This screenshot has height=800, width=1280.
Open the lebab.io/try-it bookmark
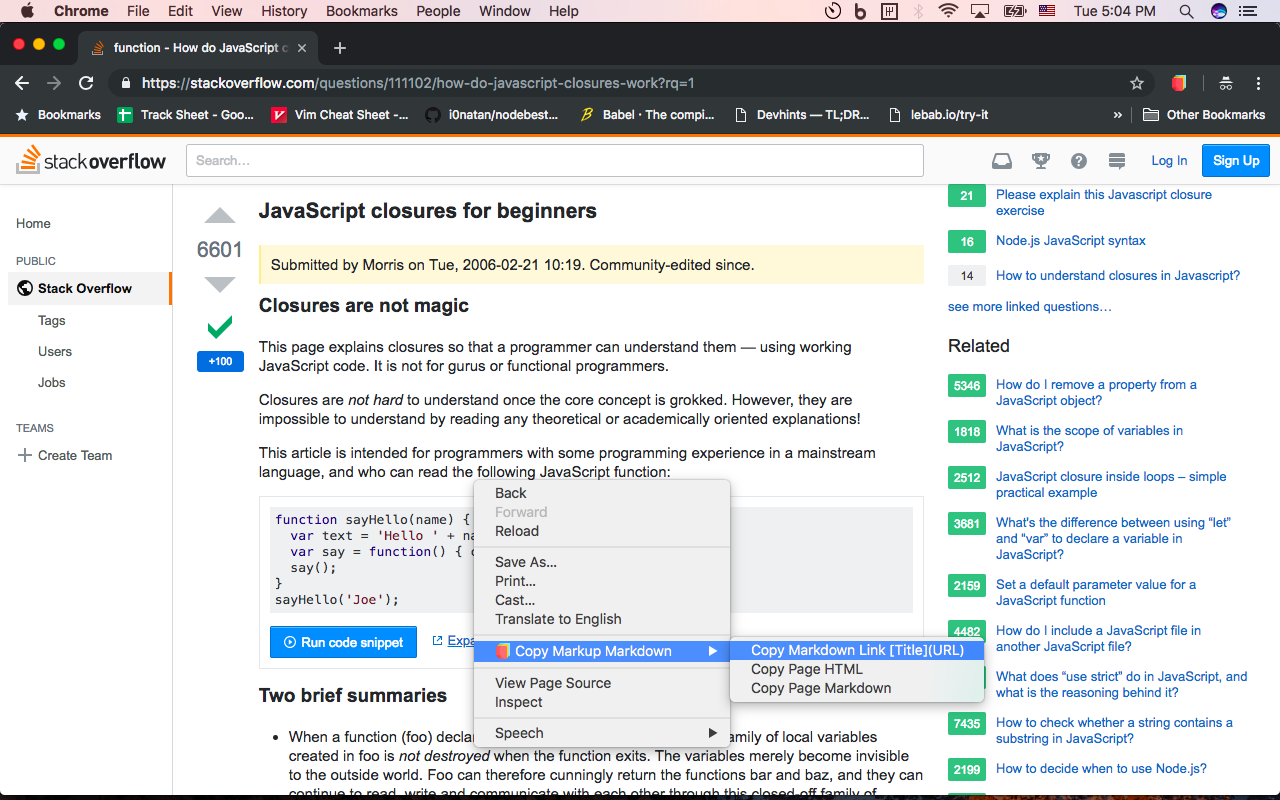point(937,115)
